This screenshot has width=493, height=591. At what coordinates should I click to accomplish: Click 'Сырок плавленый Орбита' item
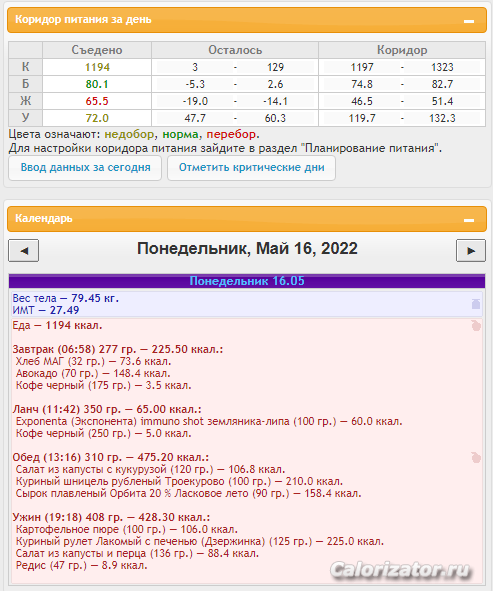click(189, 494)
